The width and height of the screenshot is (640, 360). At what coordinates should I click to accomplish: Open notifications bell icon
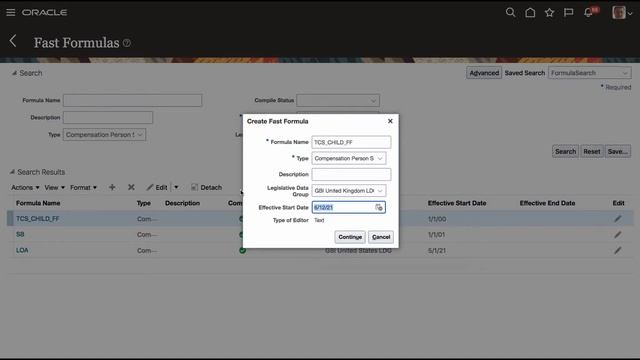tap(588, 13)
